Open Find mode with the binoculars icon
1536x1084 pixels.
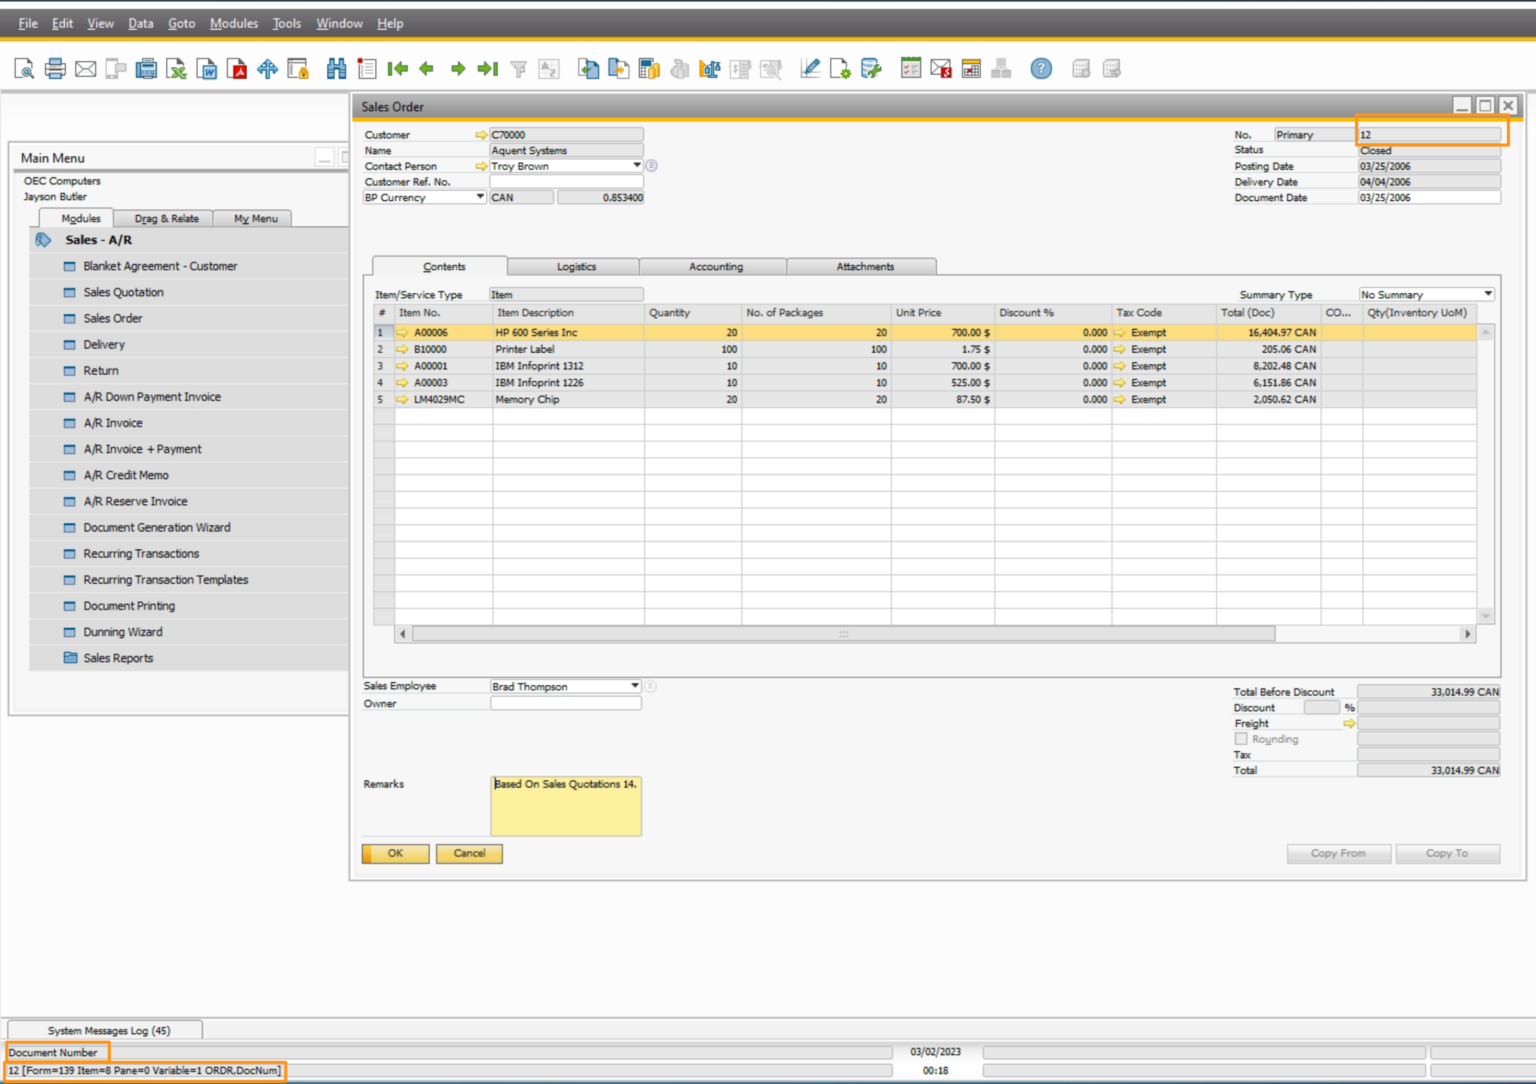coord(335,68)
